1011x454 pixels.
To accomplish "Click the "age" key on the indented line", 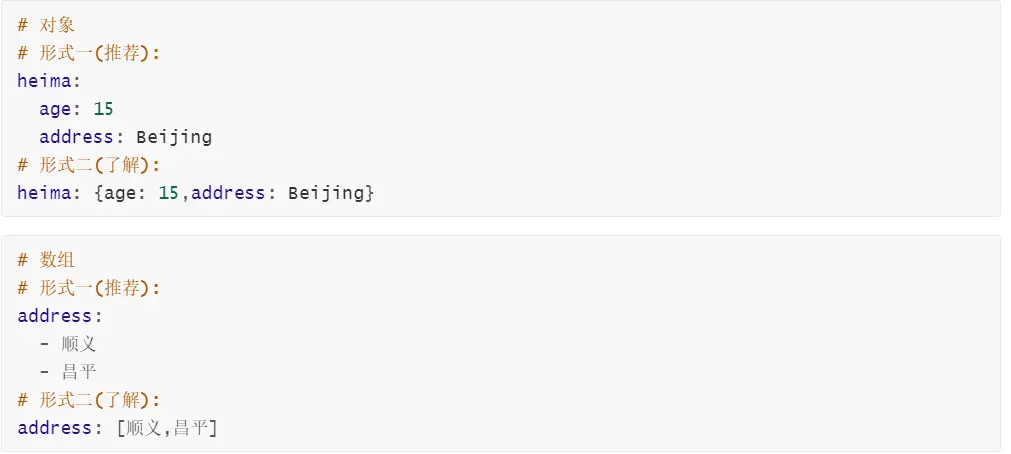I will (x=55, y=109).
